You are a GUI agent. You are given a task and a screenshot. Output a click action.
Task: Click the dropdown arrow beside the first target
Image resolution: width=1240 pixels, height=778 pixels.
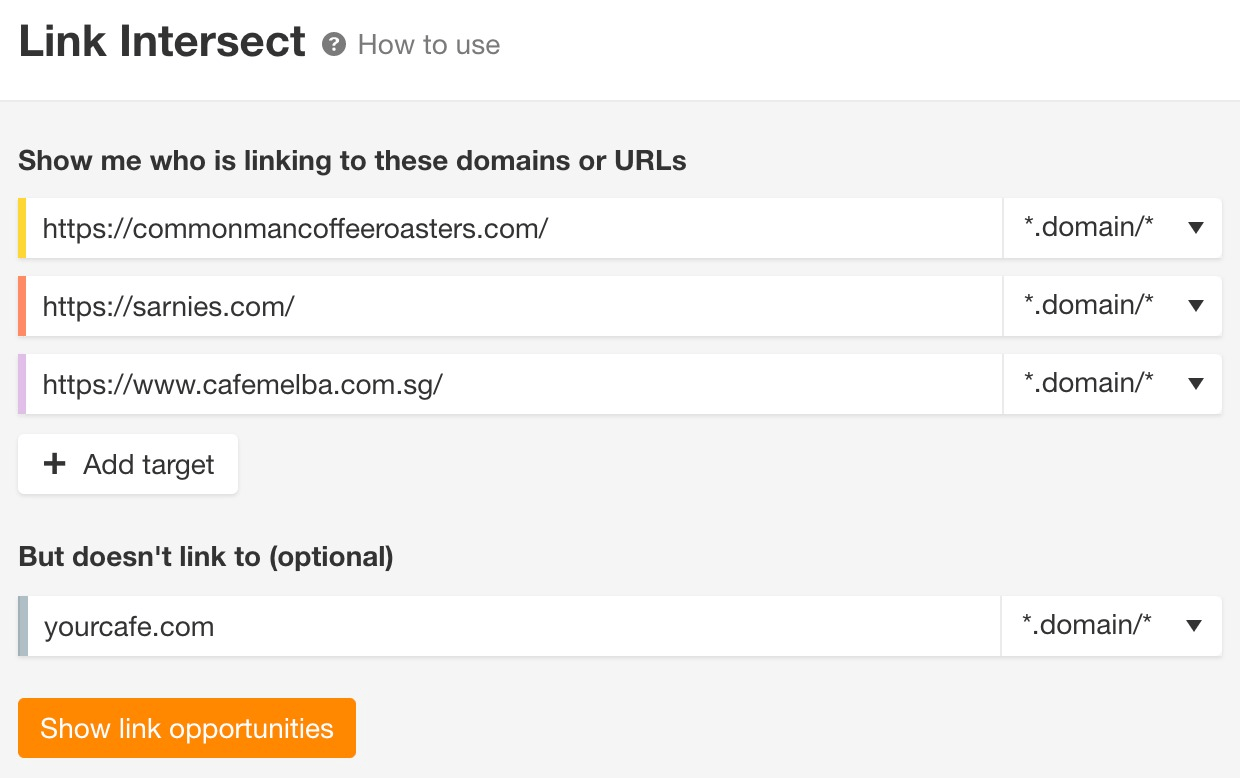pos(1196,228)
